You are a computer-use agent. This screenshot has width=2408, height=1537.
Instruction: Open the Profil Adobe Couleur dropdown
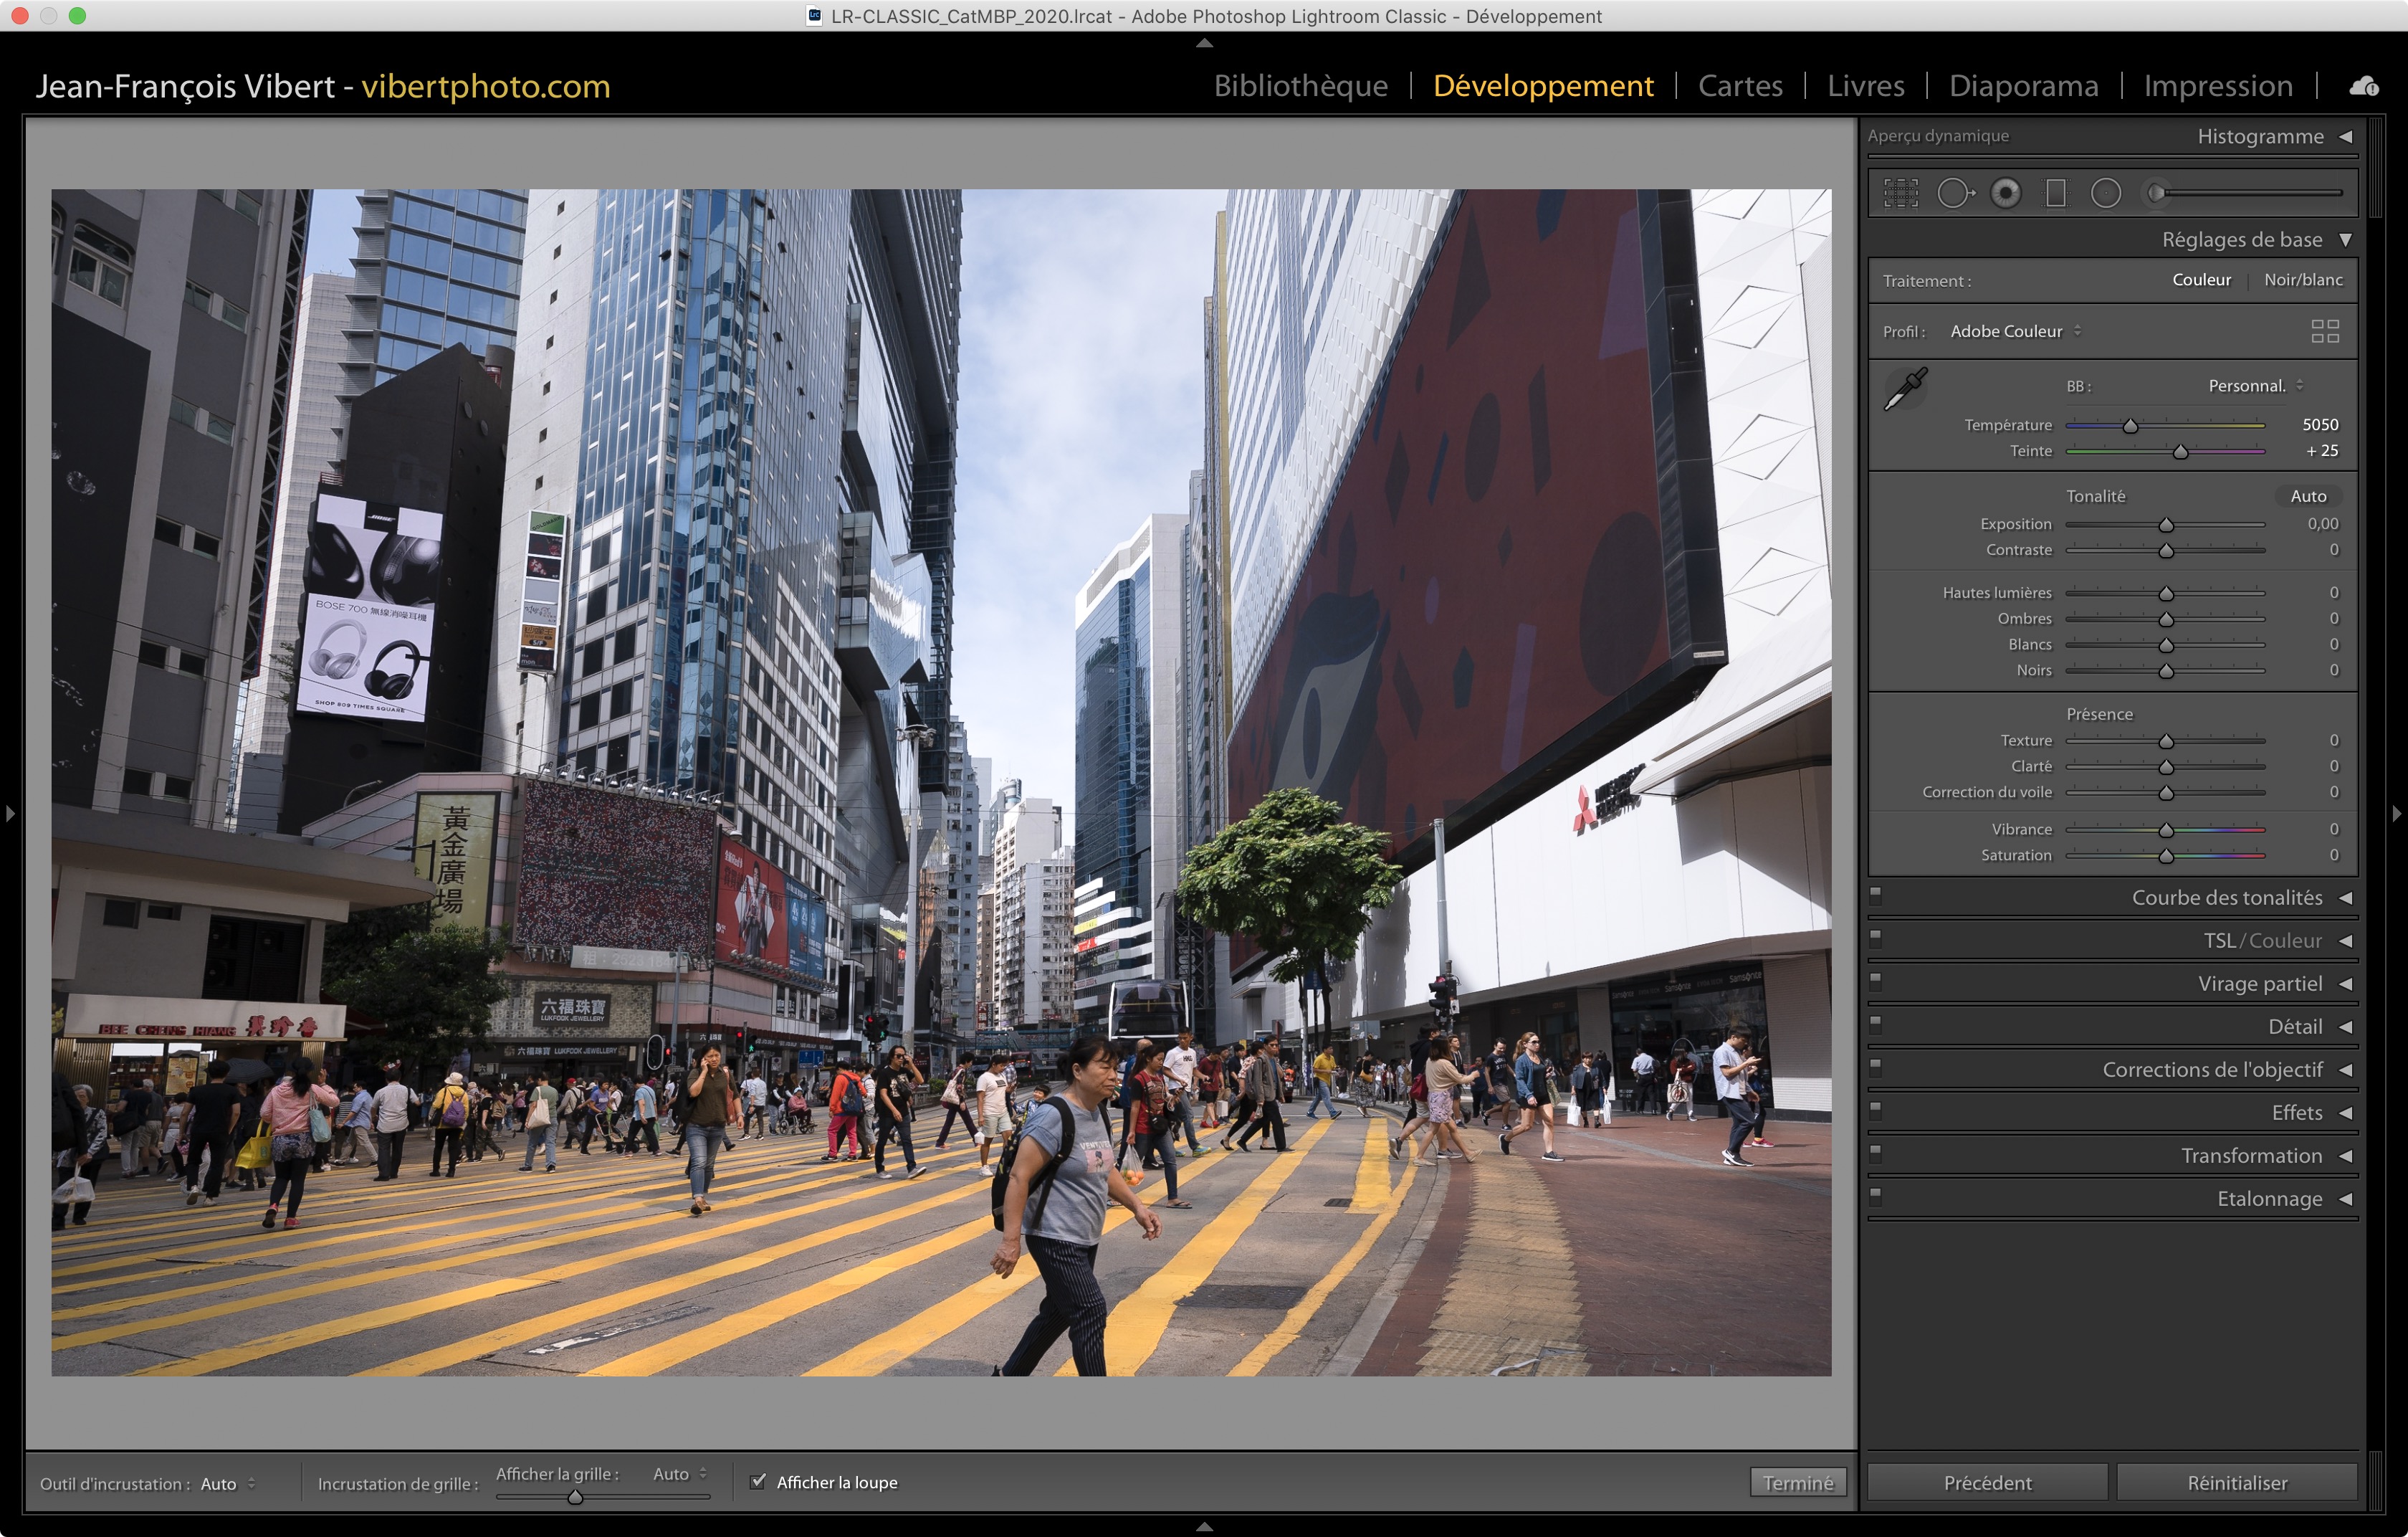point(2015,331)
